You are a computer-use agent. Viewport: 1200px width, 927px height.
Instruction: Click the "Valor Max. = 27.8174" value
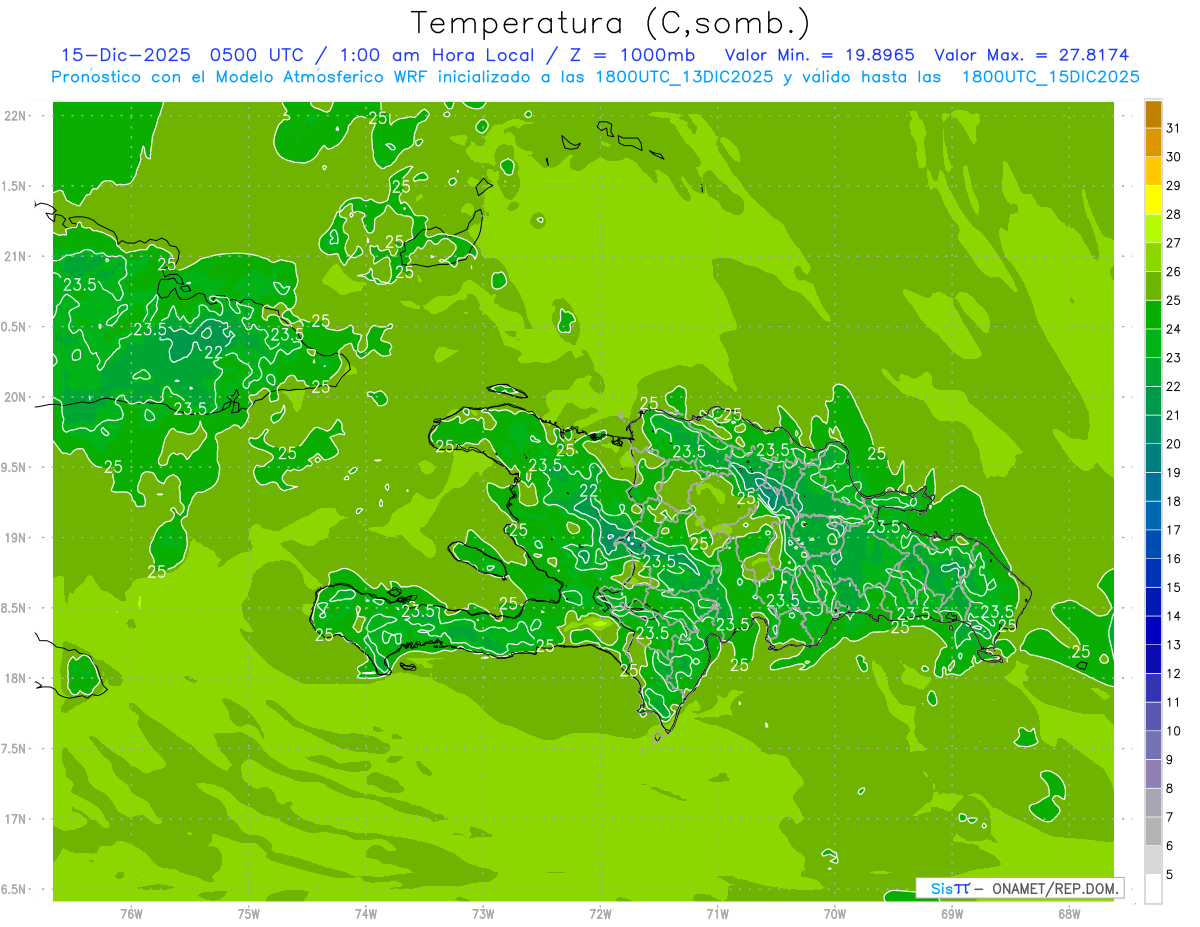tap(1032, 55)
